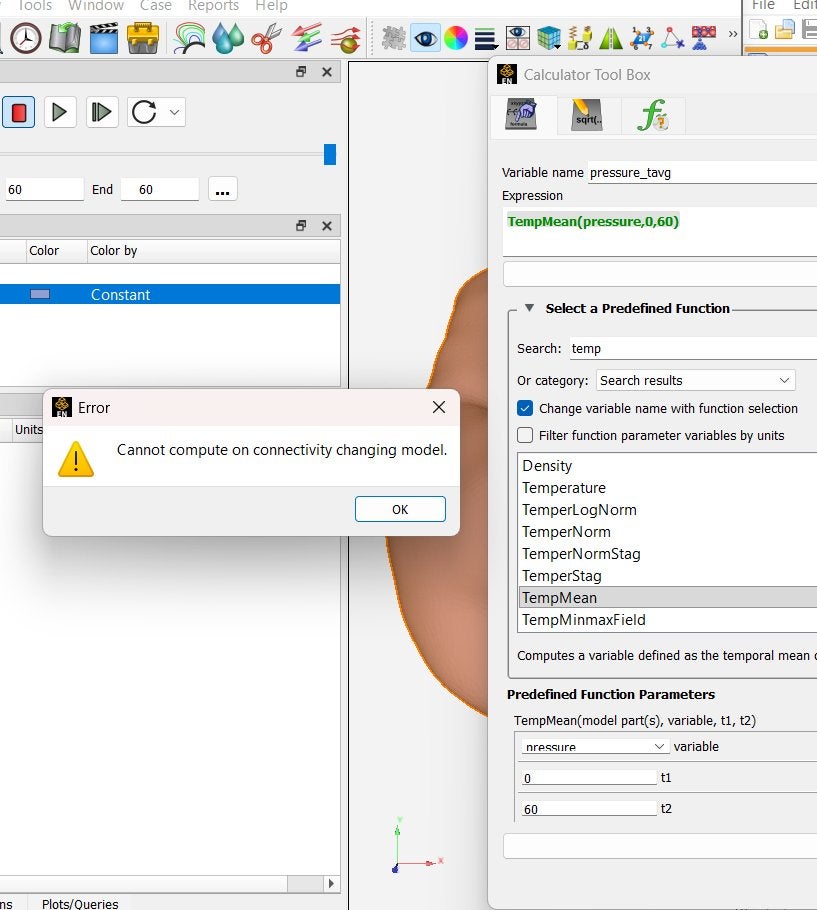Screen dimensions: 817x910
Task: Enable Filter function parameter variables by units
Action: 525,435
